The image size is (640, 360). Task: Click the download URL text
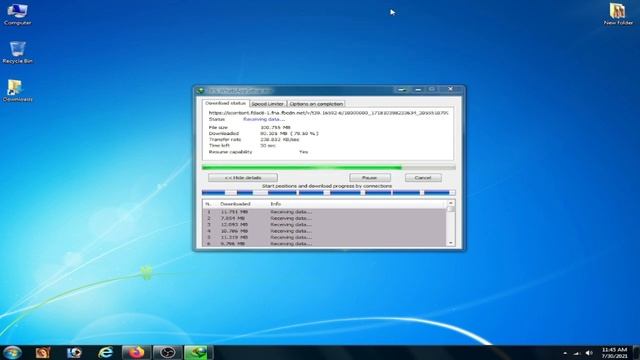(x=329, y=113)
